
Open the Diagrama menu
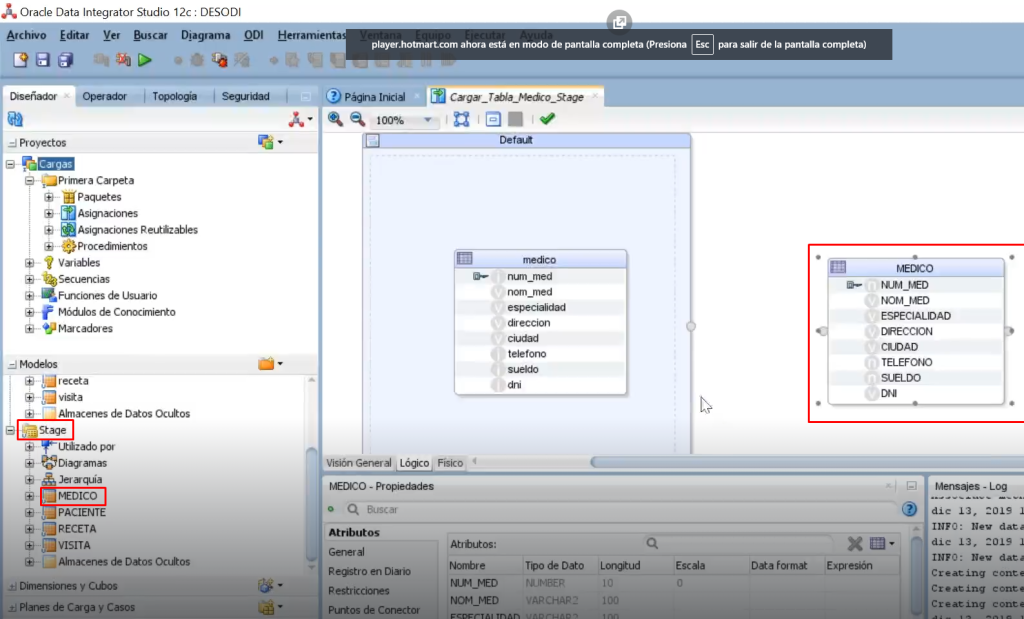coord(205,35)
